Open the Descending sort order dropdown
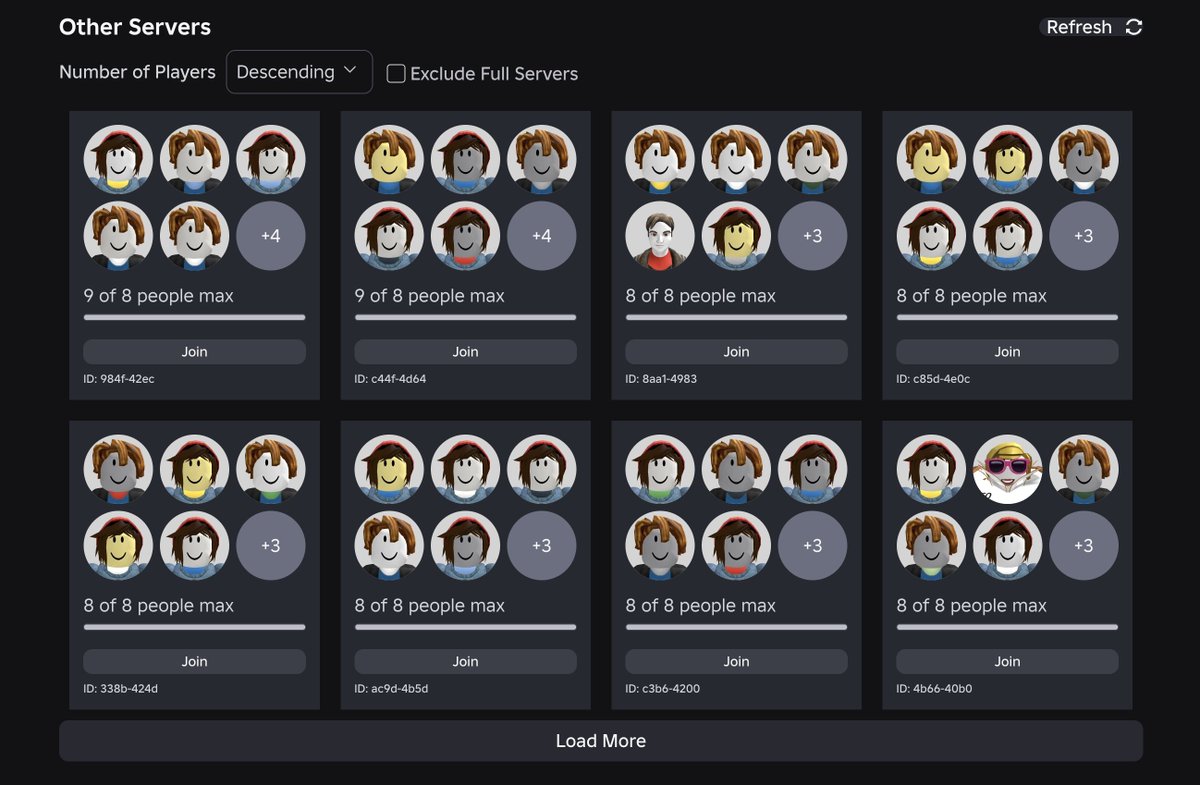The height and width of the screenshot is (785, 1200). click(x=299, y=72)
